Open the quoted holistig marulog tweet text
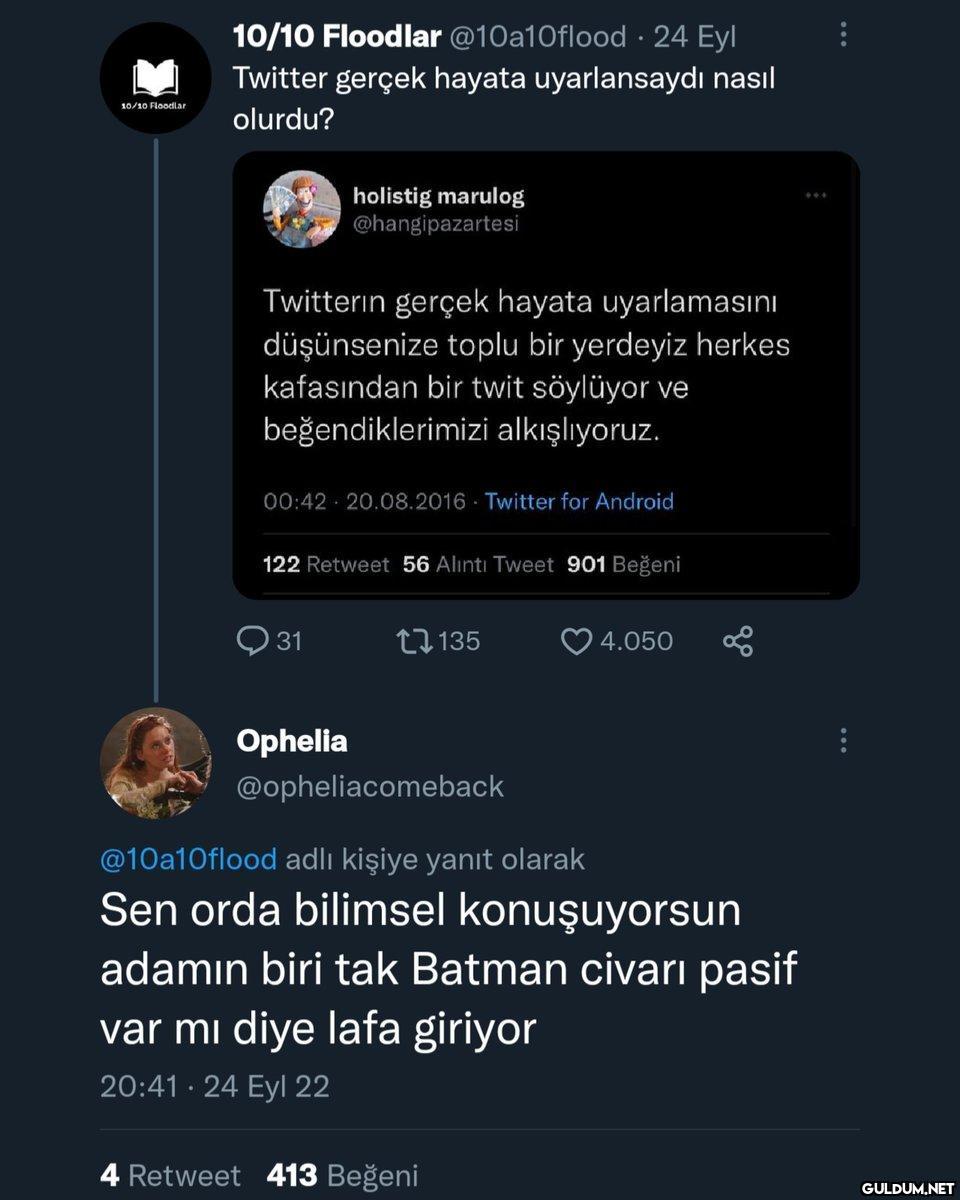The image size is (960, 1200). (527, 365)
